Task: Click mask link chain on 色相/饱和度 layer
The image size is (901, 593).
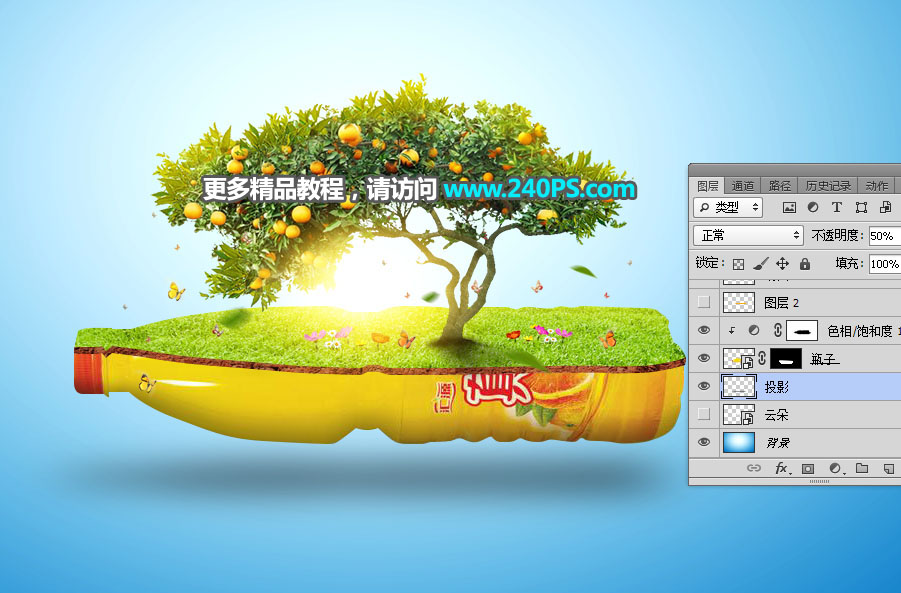Action: [x=777, y=330]
